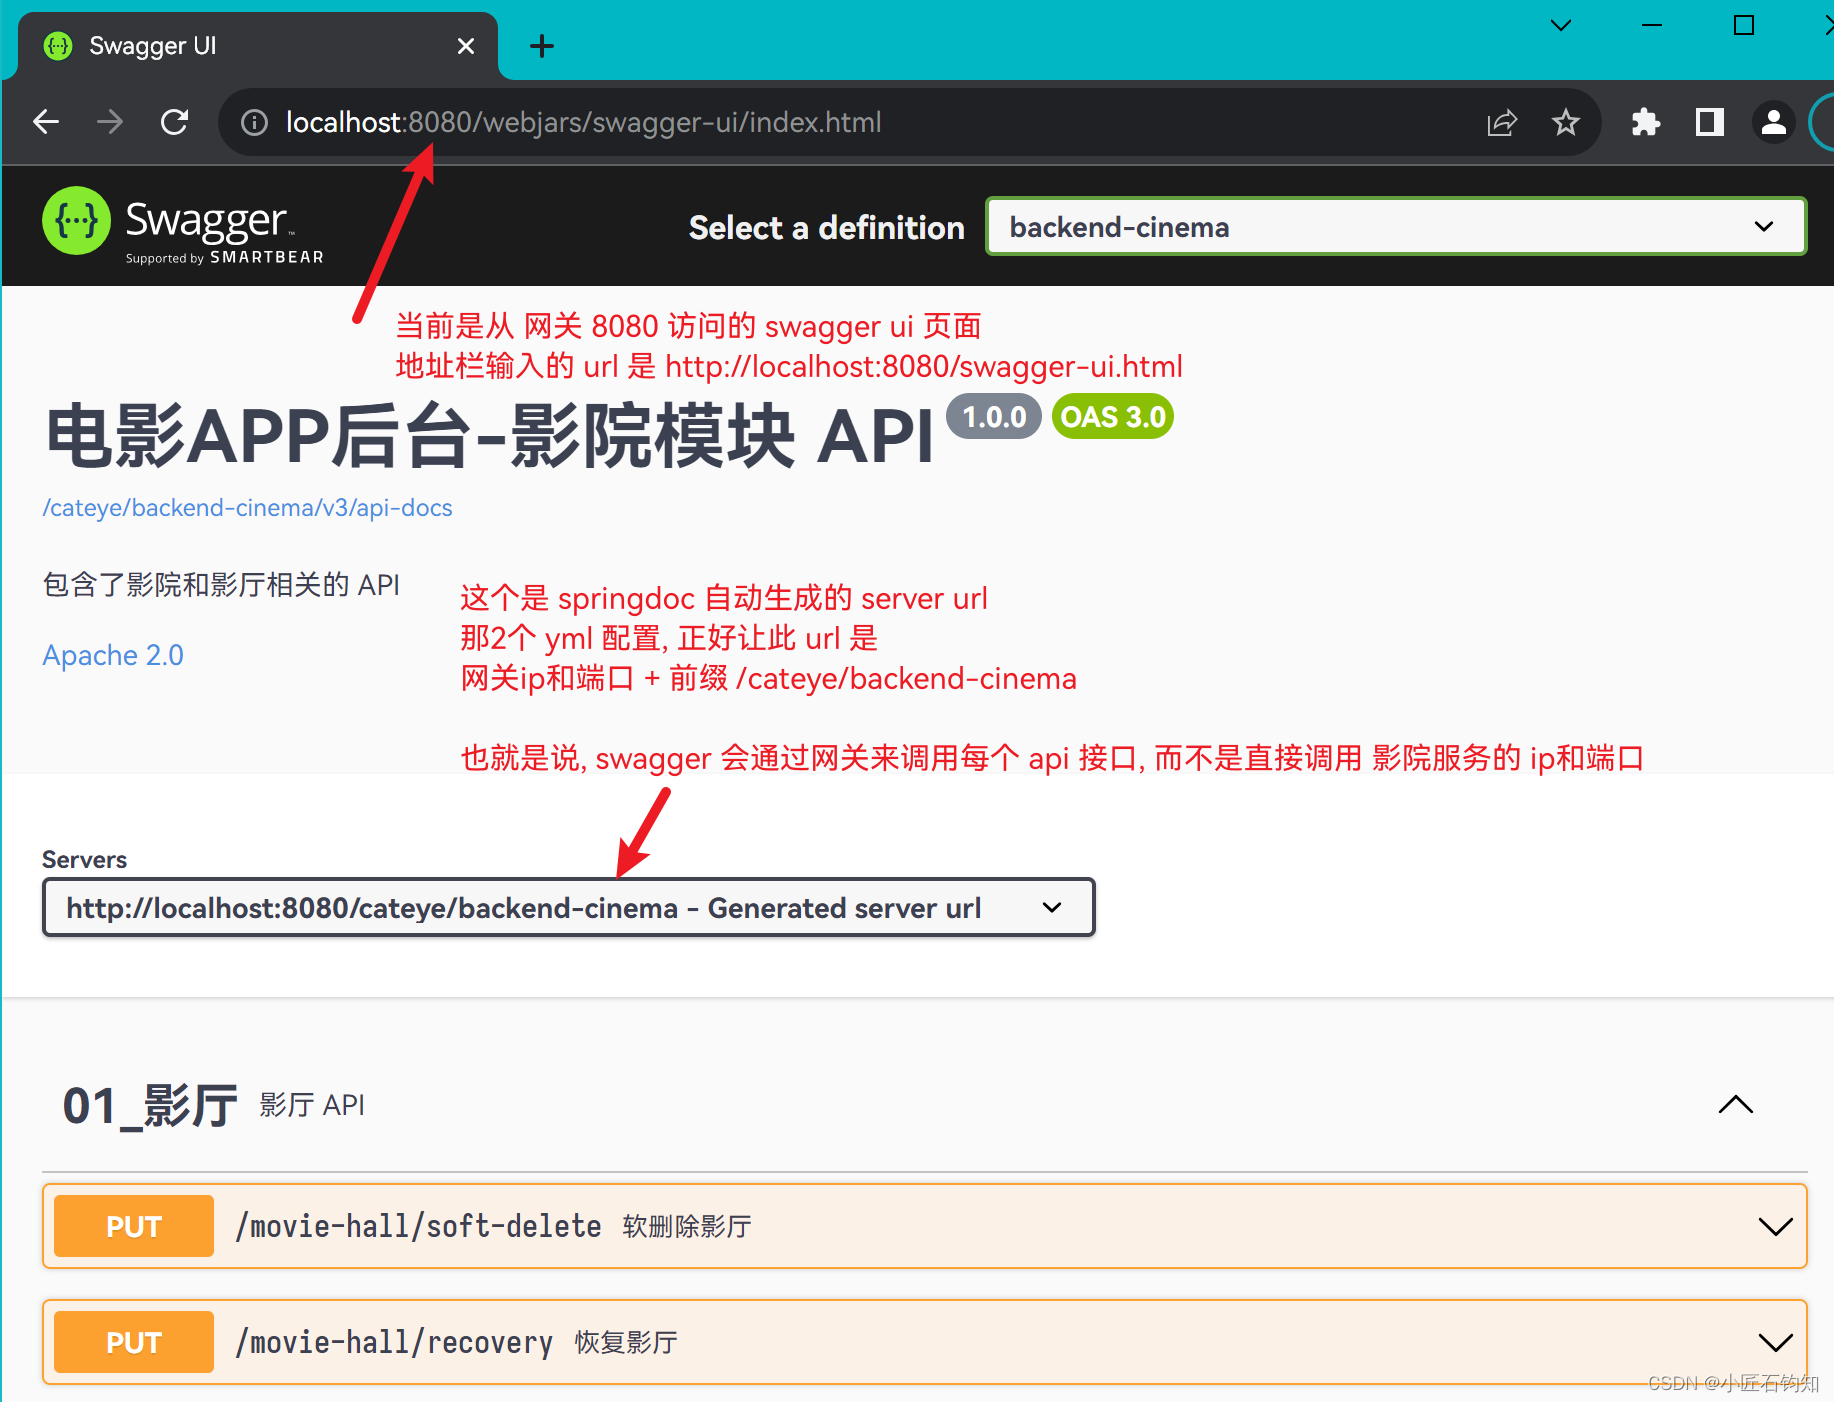Click the 1.0.0 version badge
The image size is (1834, 1402).
point(994,417)
